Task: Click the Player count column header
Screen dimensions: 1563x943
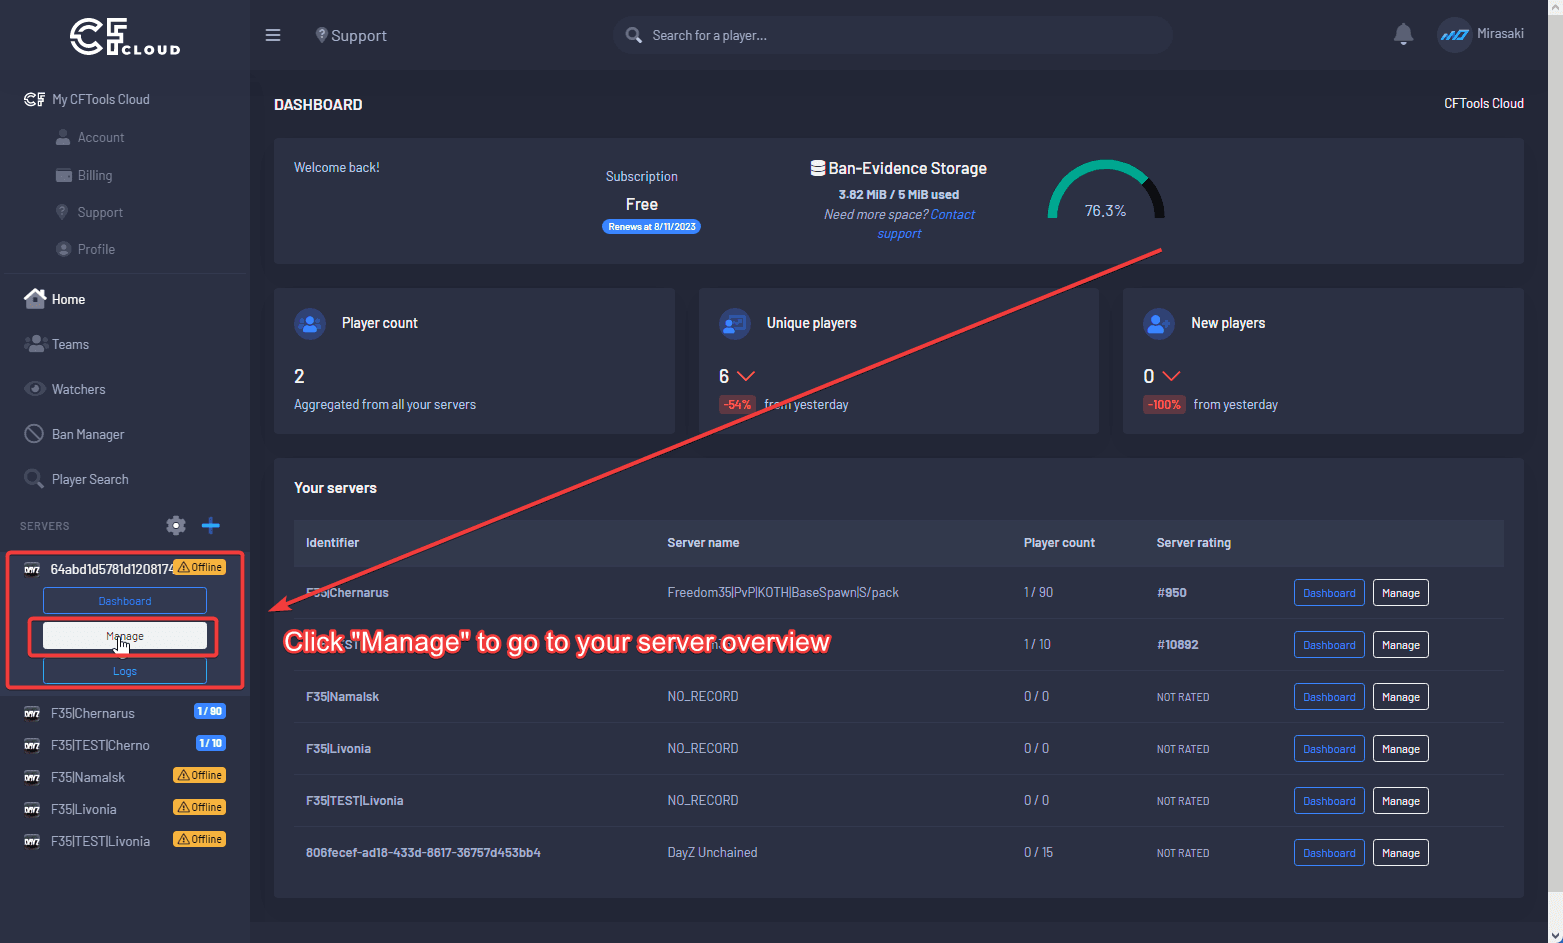Action: pos(1059,543)
